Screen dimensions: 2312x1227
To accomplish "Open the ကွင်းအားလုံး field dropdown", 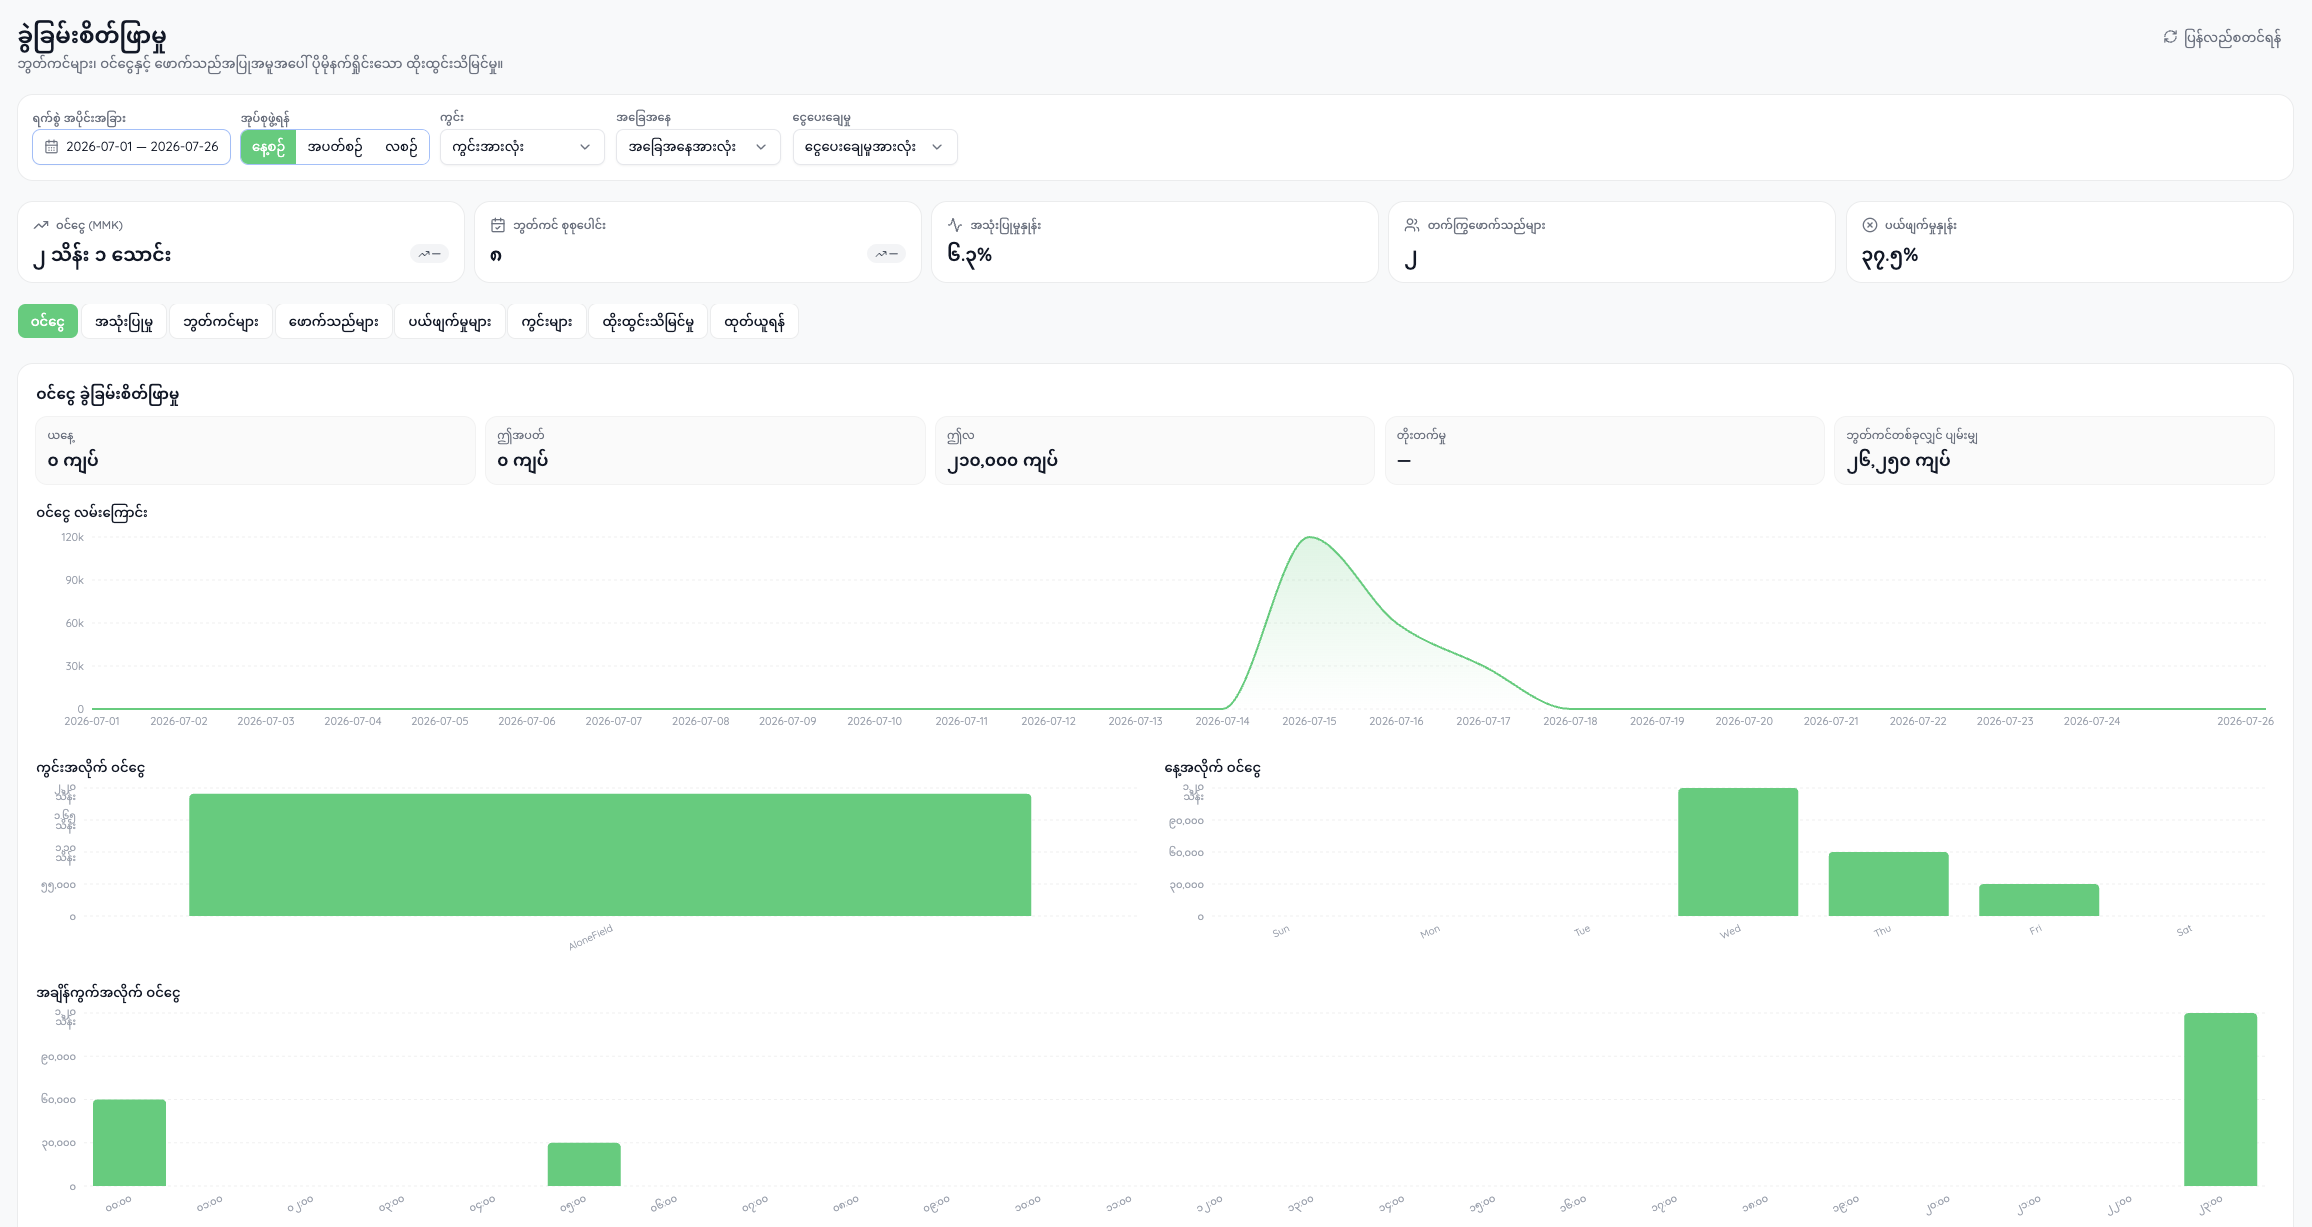I will [x=522, y=147].
